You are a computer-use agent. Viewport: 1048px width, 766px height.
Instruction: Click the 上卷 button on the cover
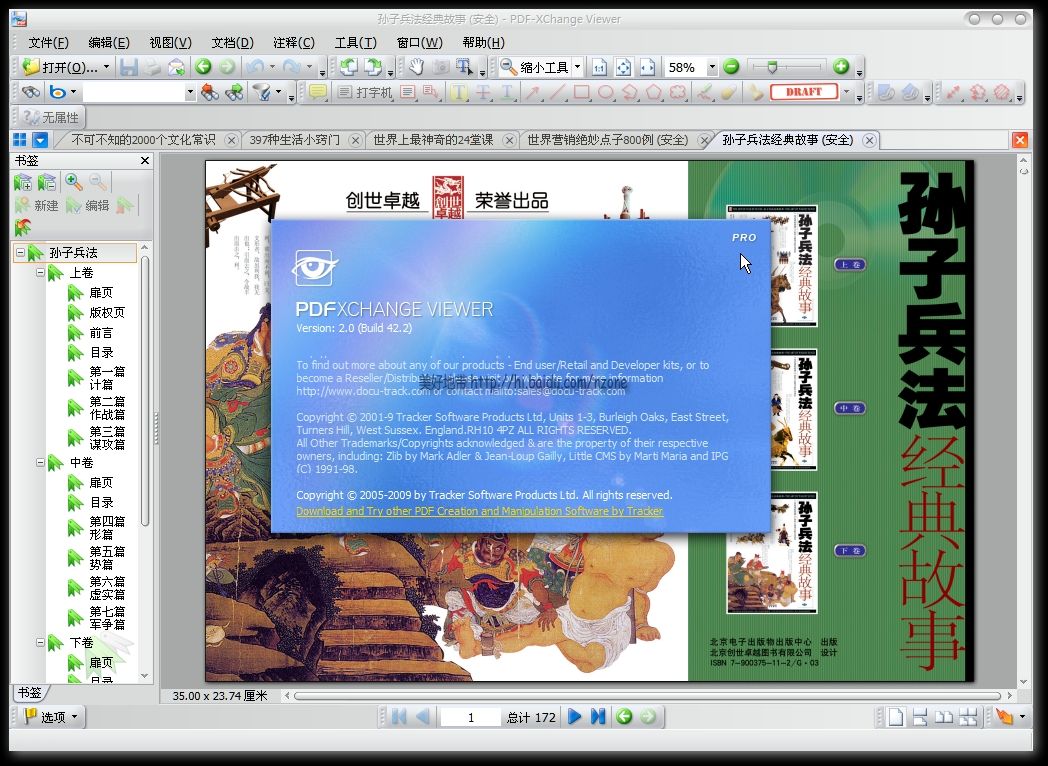(849, 265)
